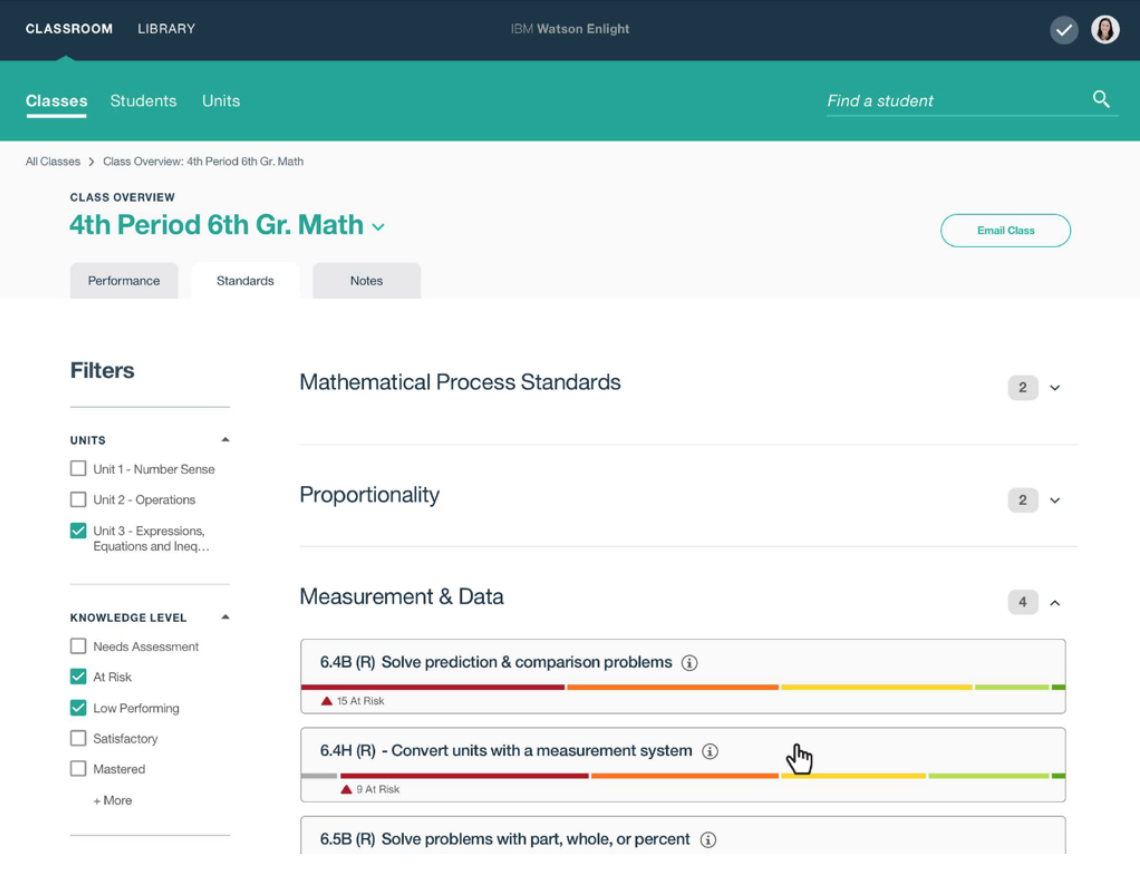Image resolution: width=1140 pixels, height=880 pixels.
Task: Click the breadcrumb Class Overview: 4th Period text
Action: pyautogui.click(x=203, y=161)
